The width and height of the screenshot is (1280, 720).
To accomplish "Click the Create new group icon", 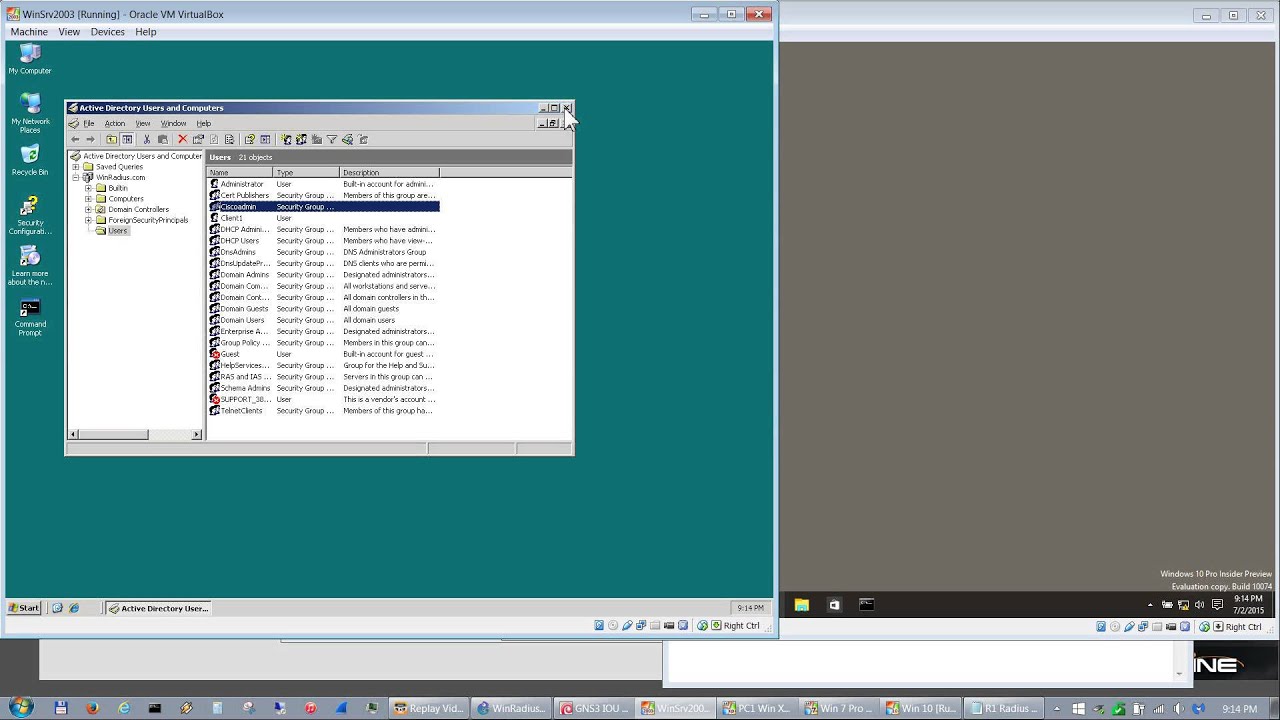I will (x=301, y=139).
